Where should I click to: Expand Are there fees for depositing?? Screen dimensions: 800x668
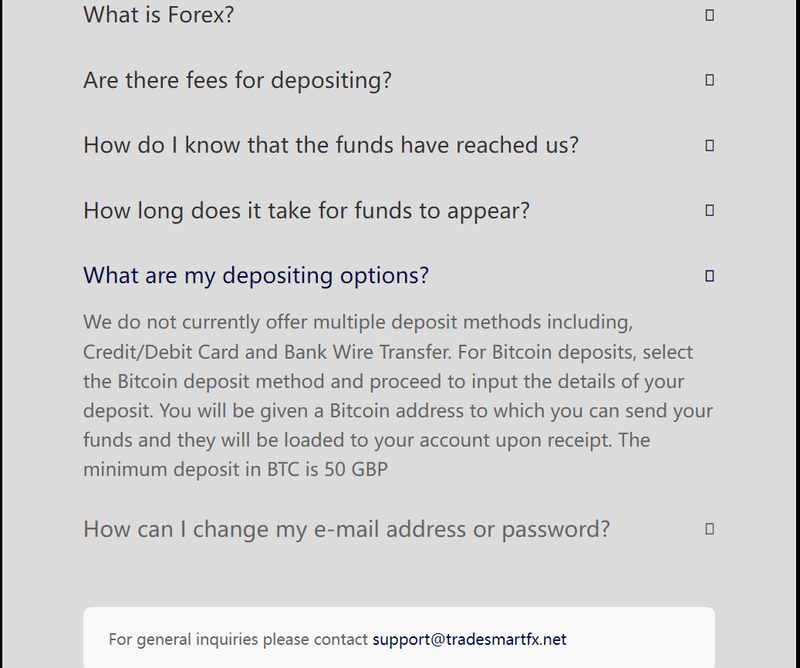tap(237, 80)
